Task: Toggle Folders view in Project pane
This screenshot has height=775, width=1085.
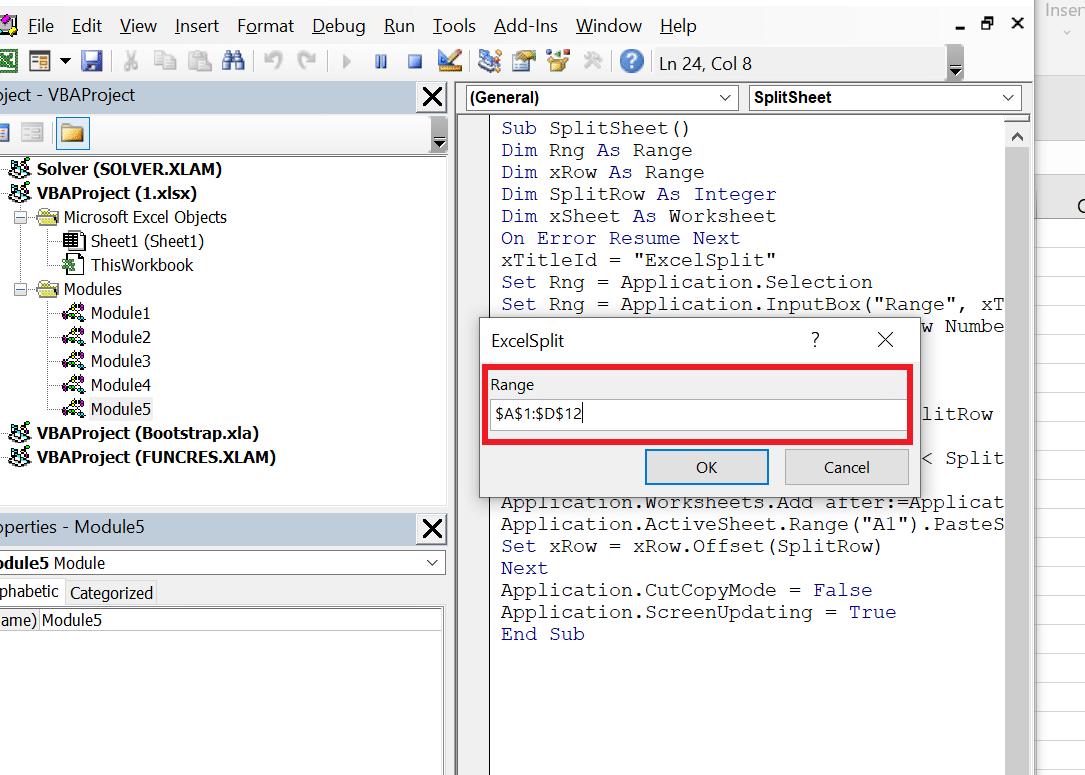Action: coord(72,133)
